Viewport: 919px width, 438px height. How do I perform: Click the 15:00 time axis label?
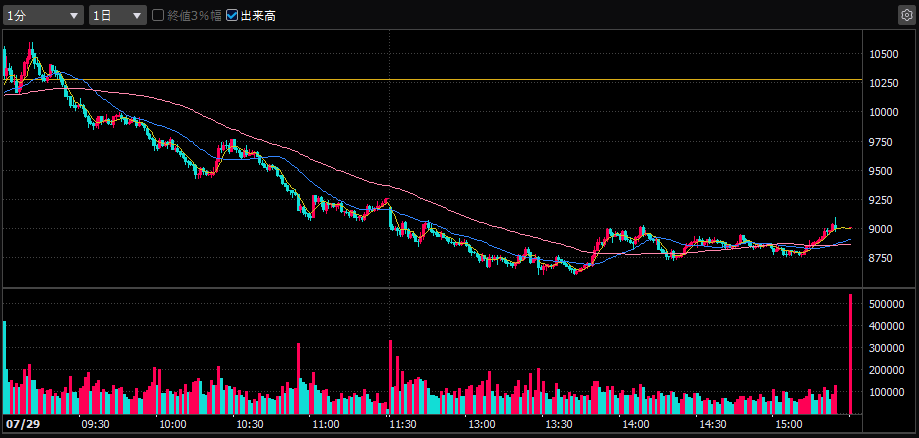pos(788,424)
